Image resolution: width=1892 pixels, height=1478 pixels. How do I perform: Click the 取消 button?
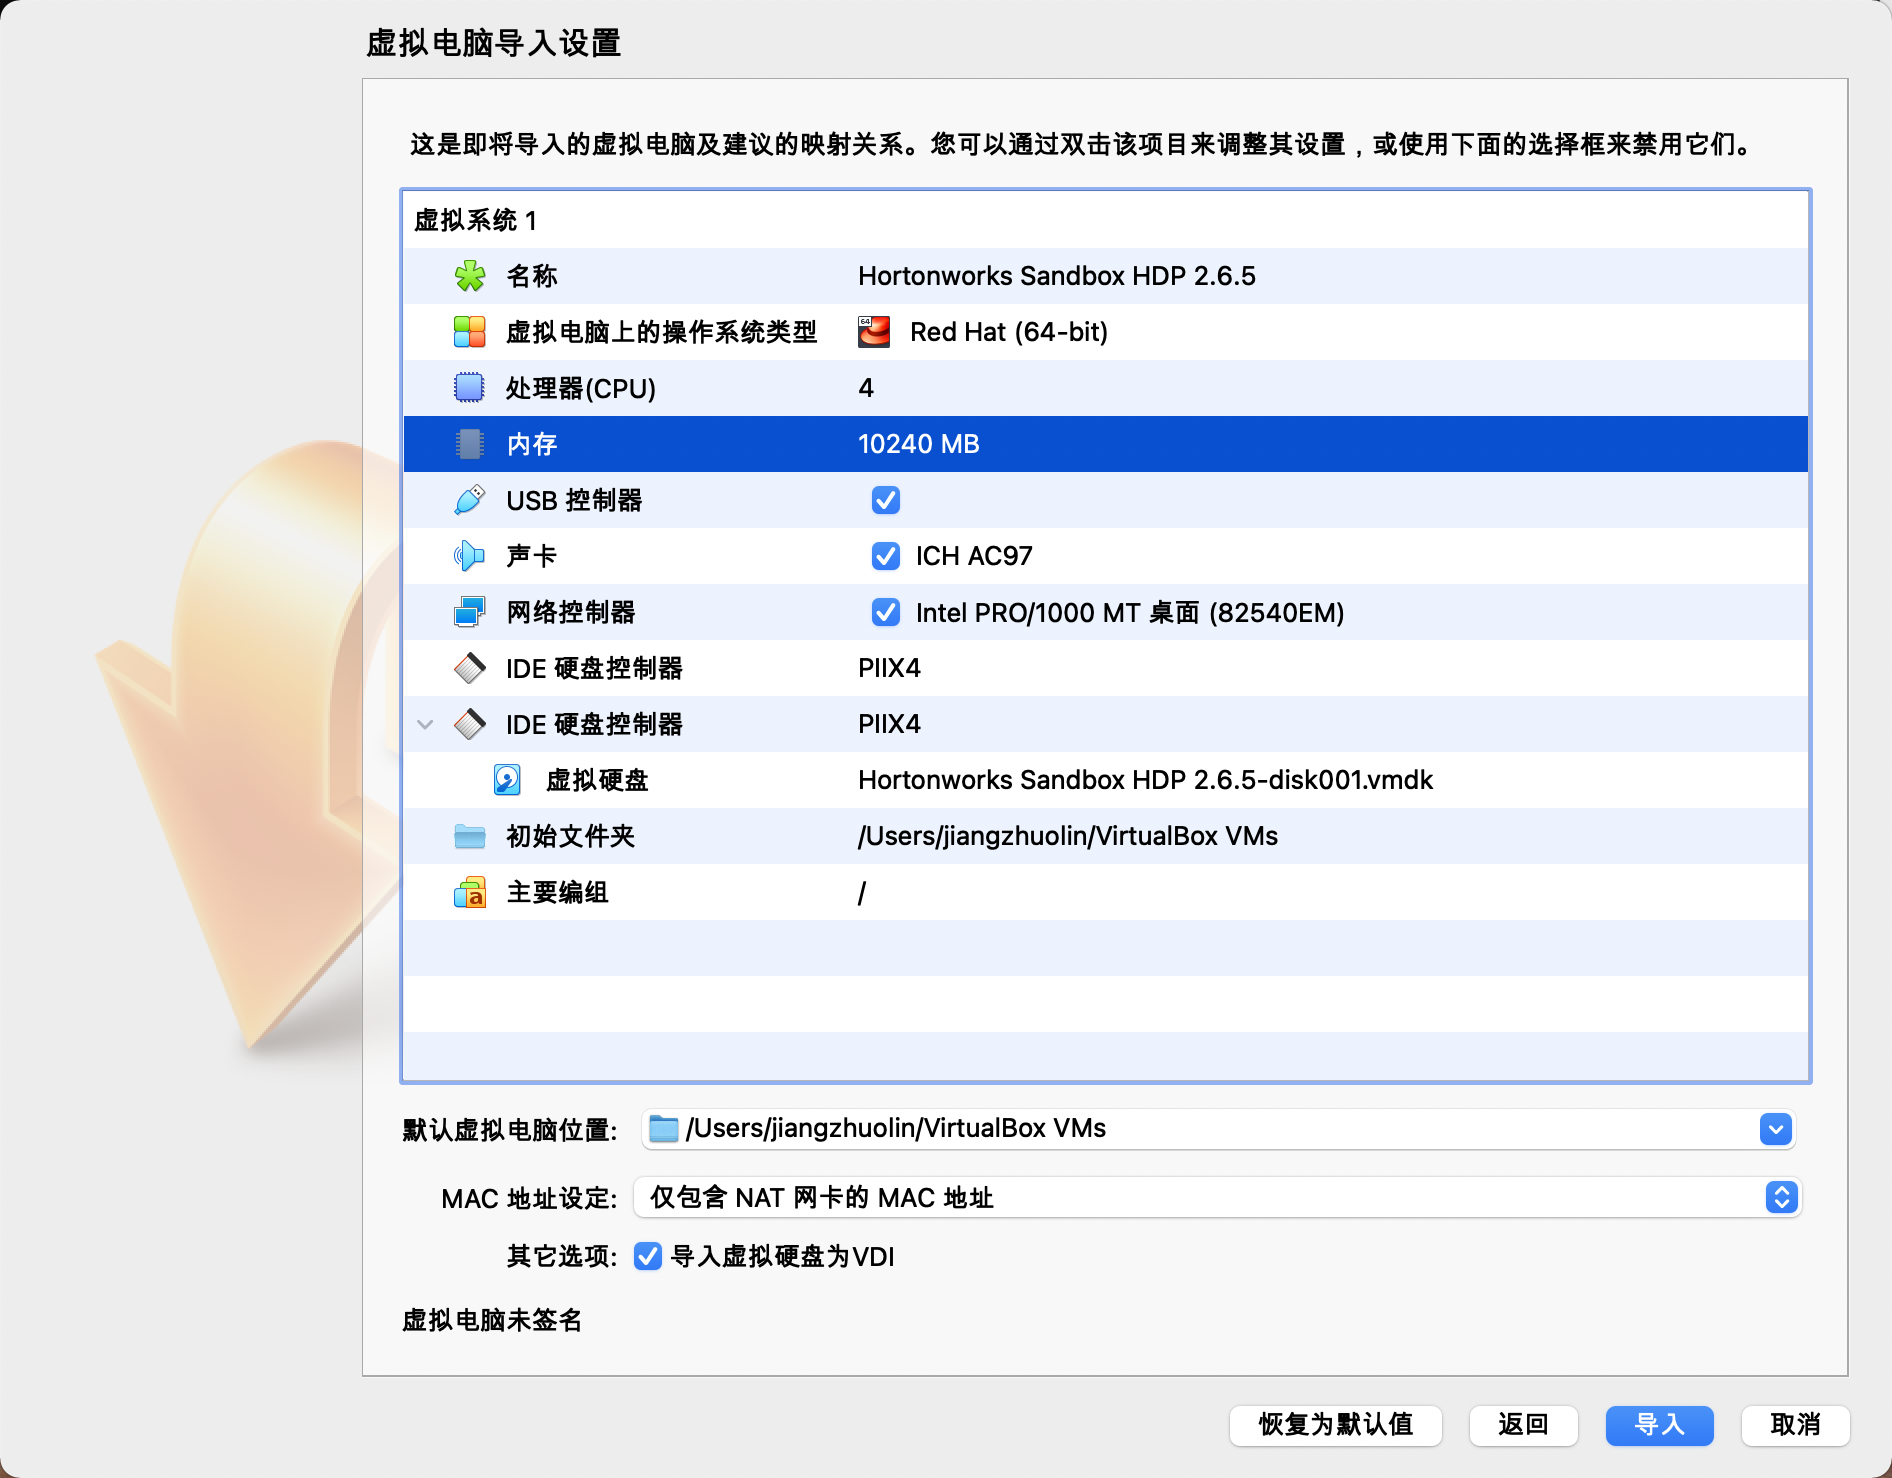[1796, 1425]
